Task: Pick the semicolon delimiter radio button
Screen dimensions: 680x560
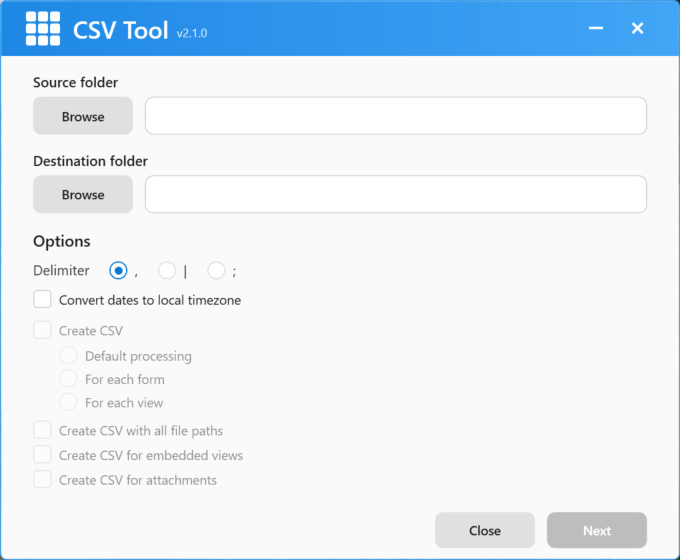Action: coord(216,270)
